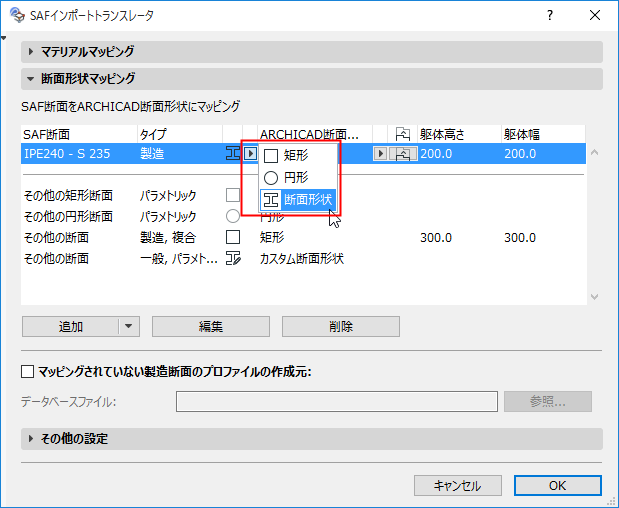
Task: Click カスタム断面形状 cell
Action: (x=302, y=259)
